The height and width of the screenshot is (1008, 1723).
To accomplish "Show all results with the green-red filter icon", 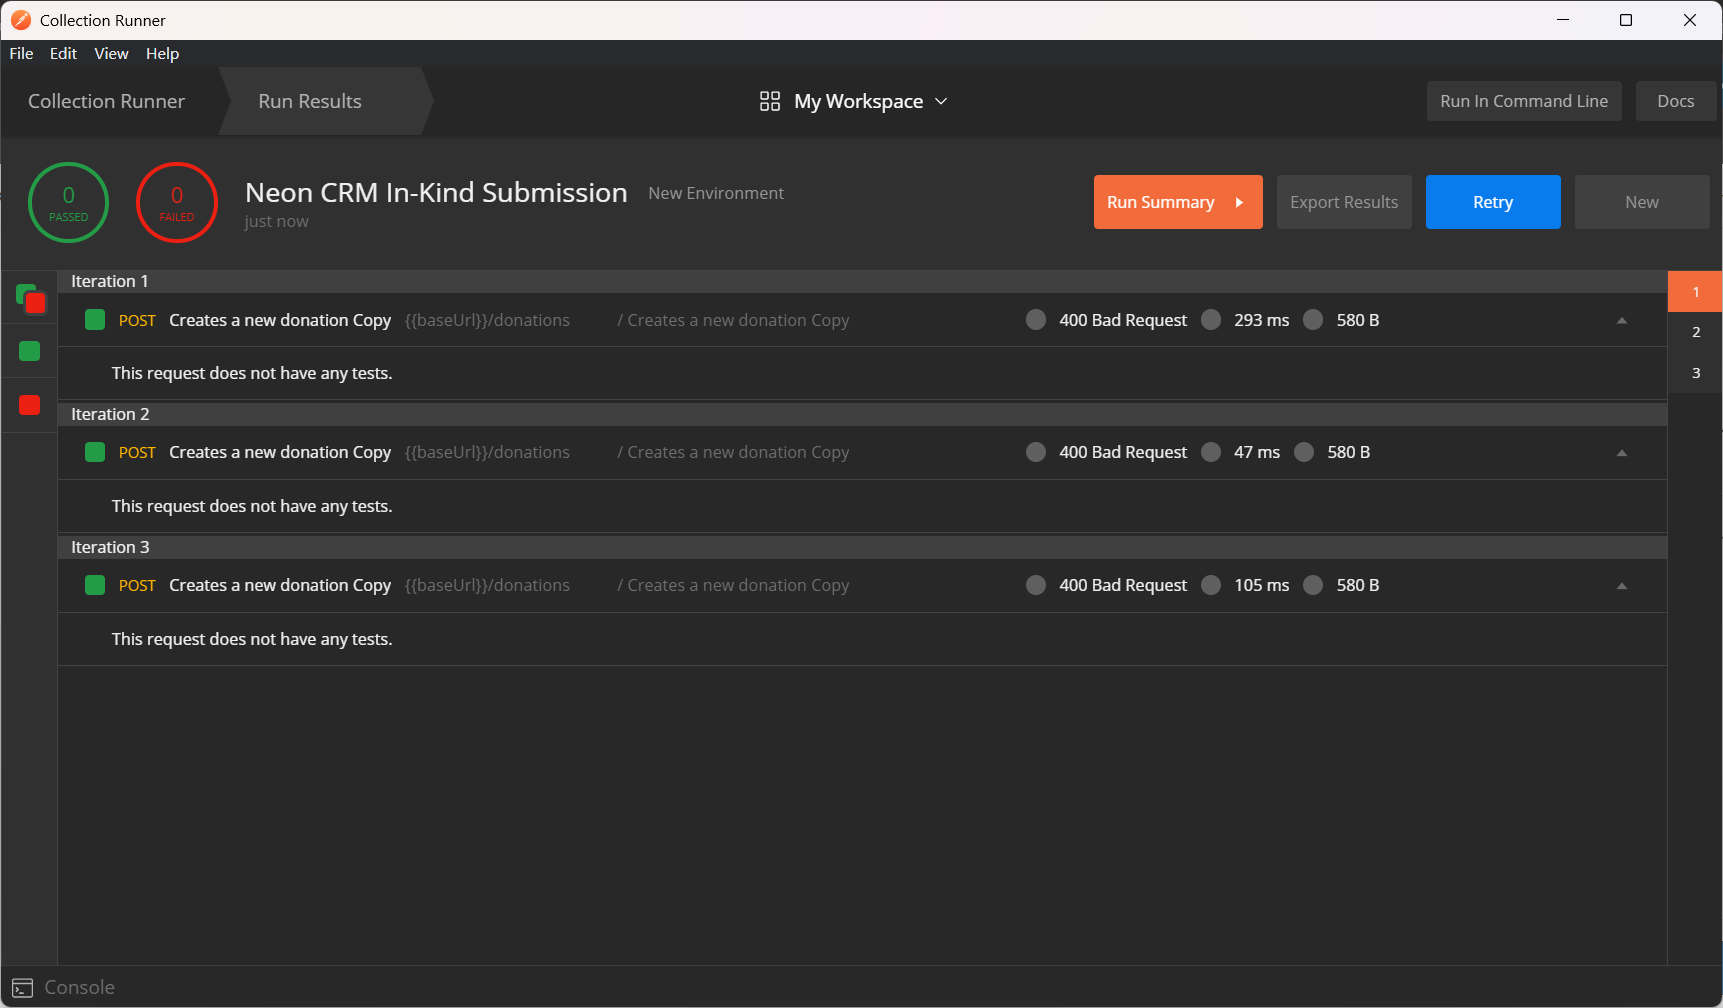I will pos(31,298).
